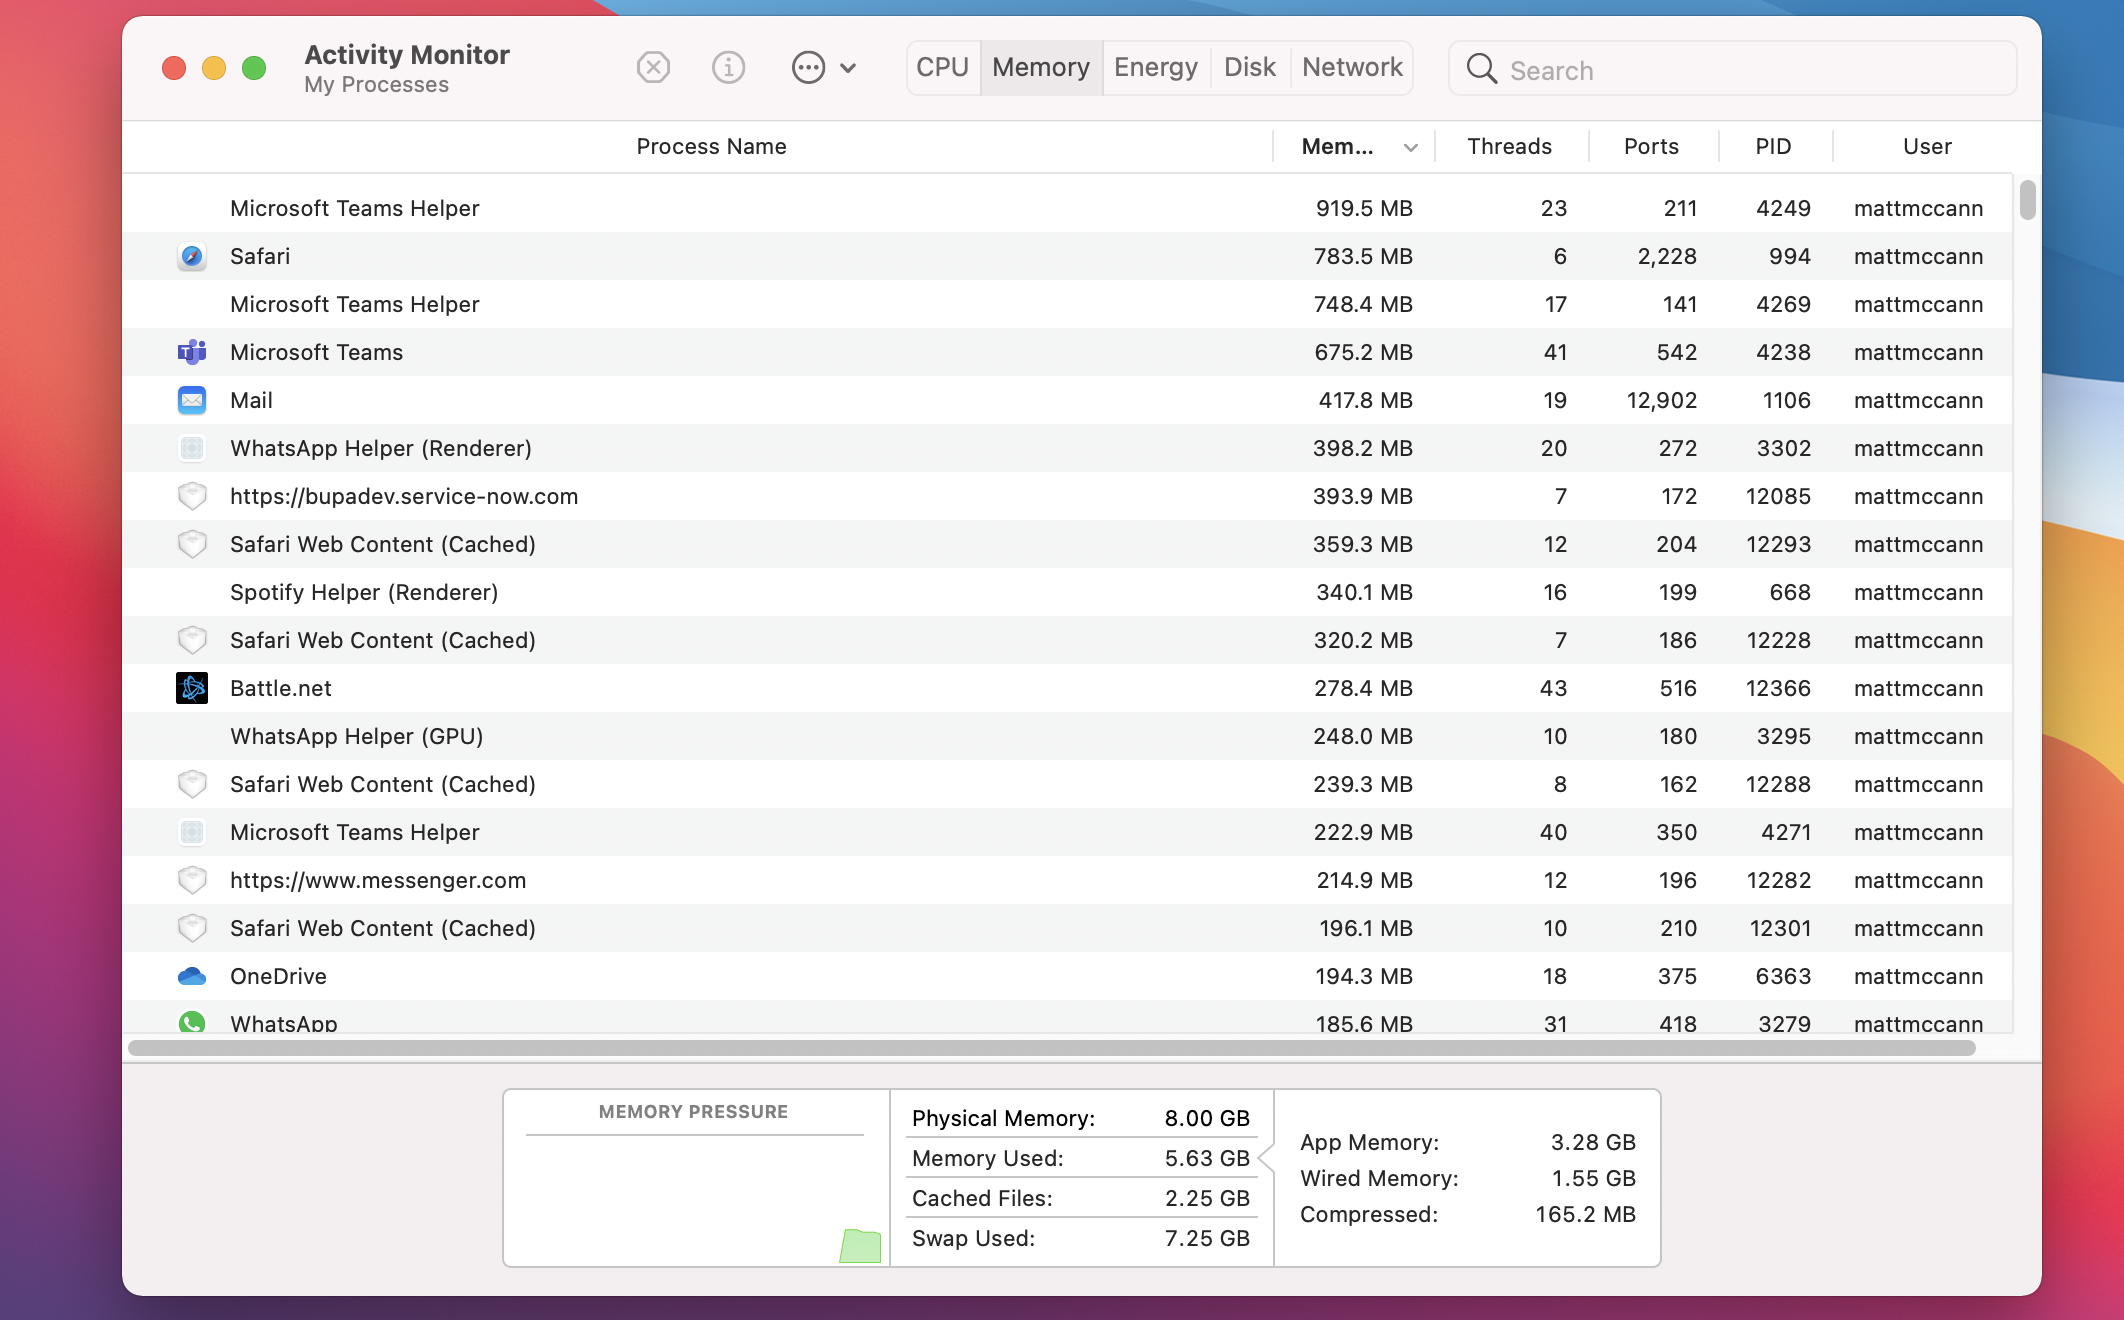Select the Spotify Helper (Renderer) row

700,592
